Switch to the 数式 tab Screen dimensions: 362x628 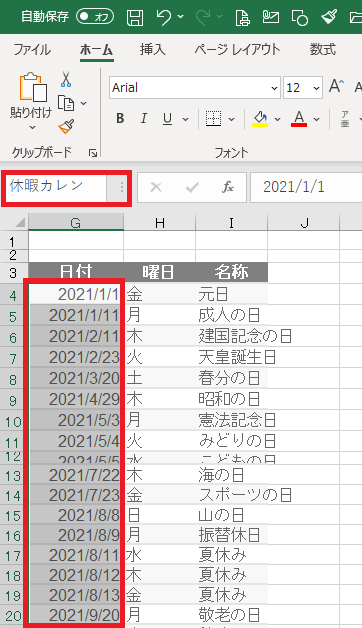tap(323, 50)
